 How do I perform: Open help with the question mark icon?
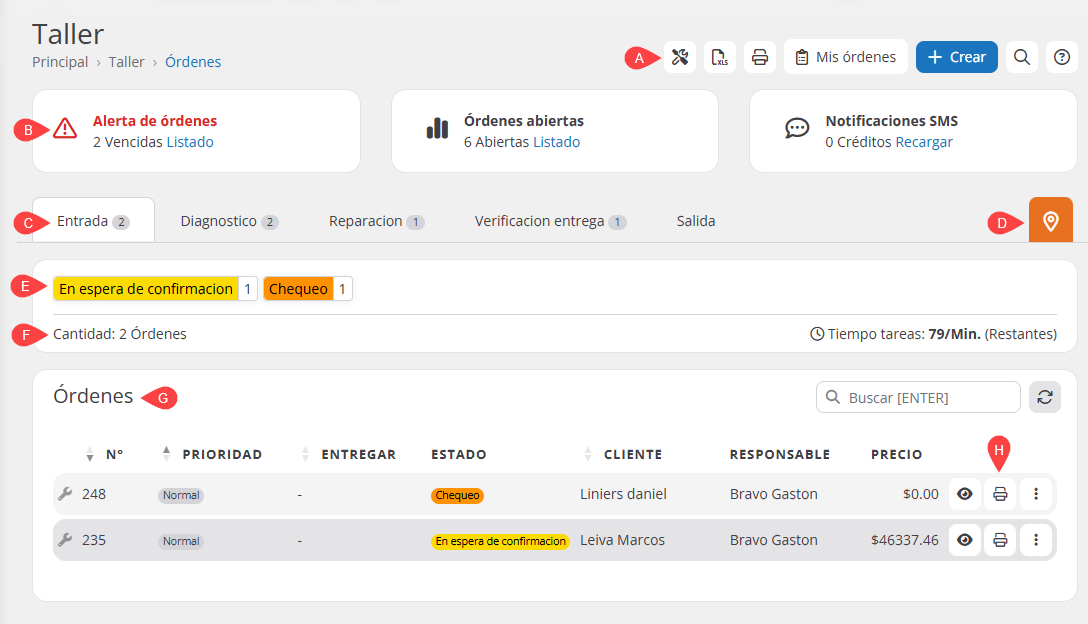point(1061,57)
